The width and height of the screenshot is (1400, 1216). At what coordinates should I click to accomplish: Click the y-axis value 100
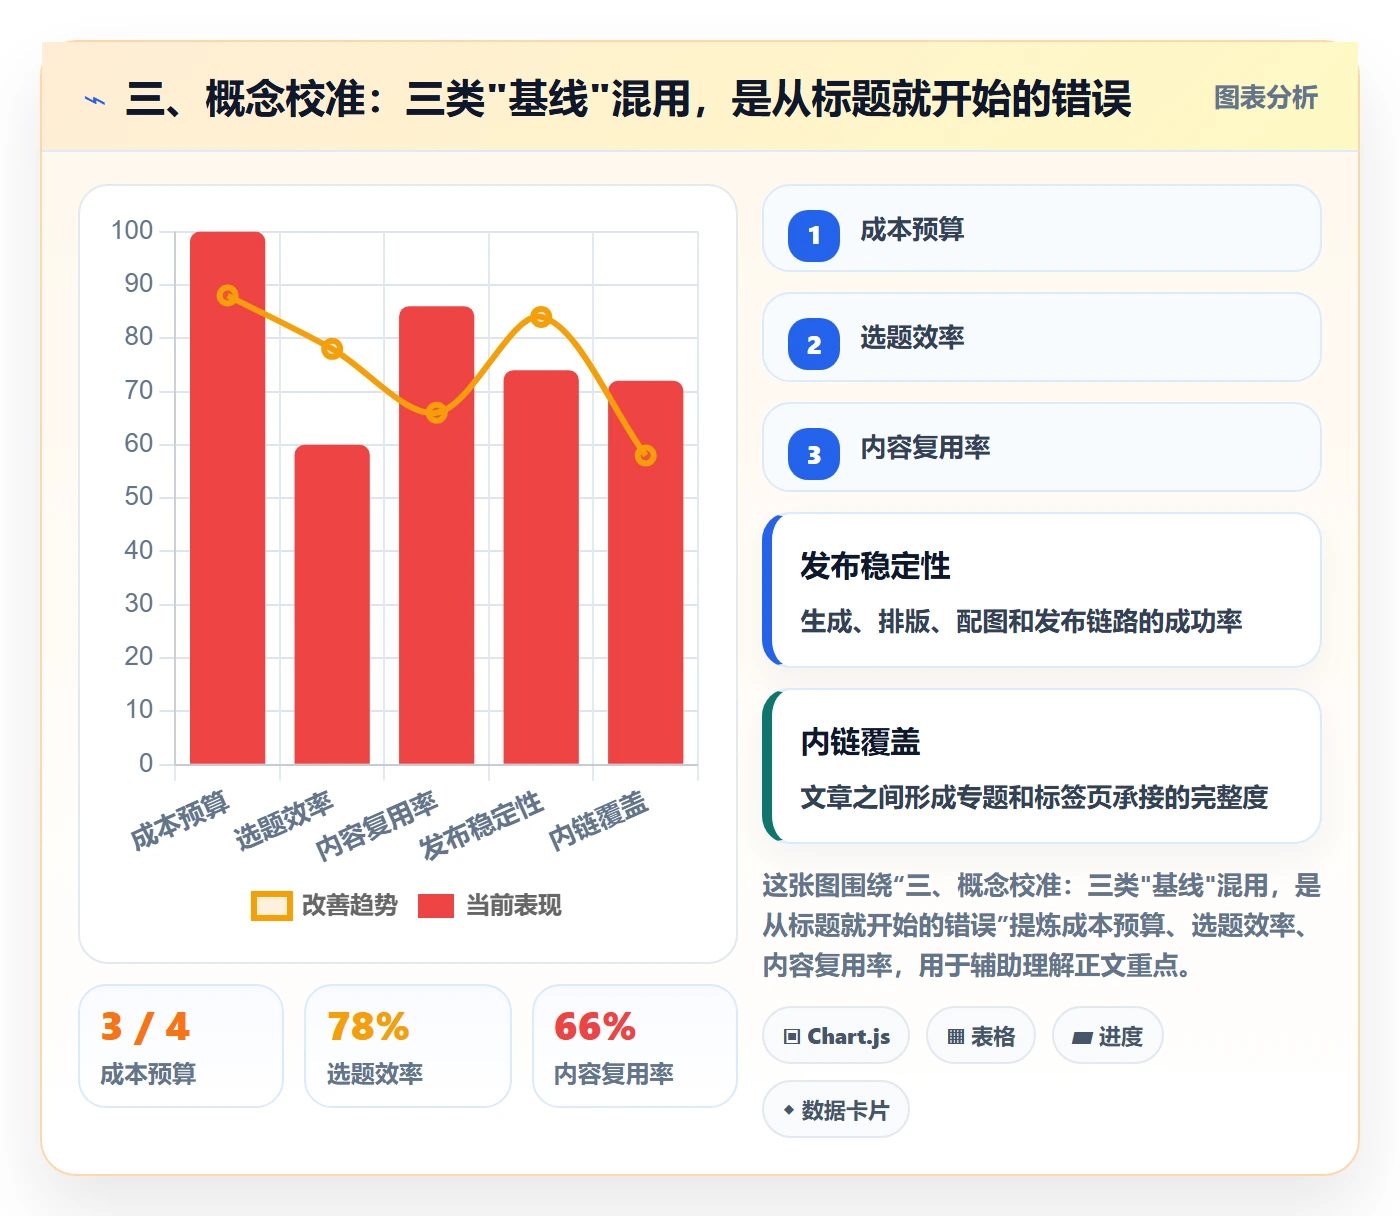[x=132, y=231]
